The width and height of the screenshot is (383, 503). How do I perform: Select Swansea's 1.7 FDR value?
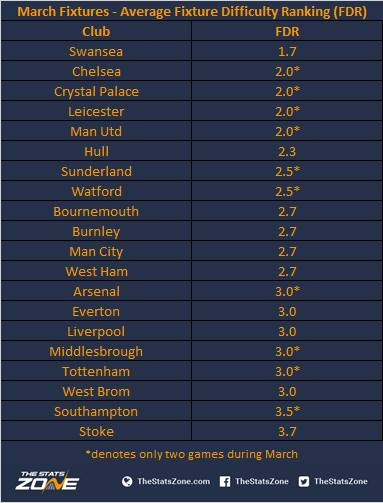pyautogui.click(x=287, y=51)
